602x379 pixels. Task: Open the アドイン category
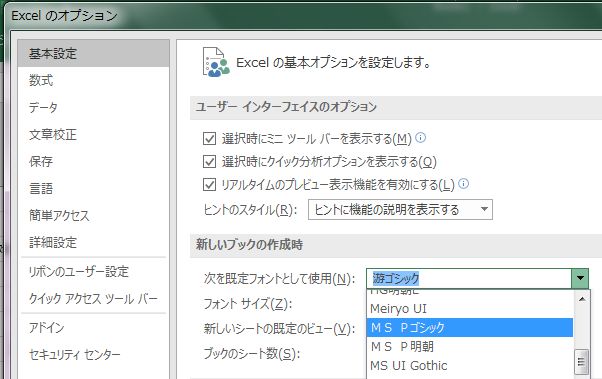point(94,328)
